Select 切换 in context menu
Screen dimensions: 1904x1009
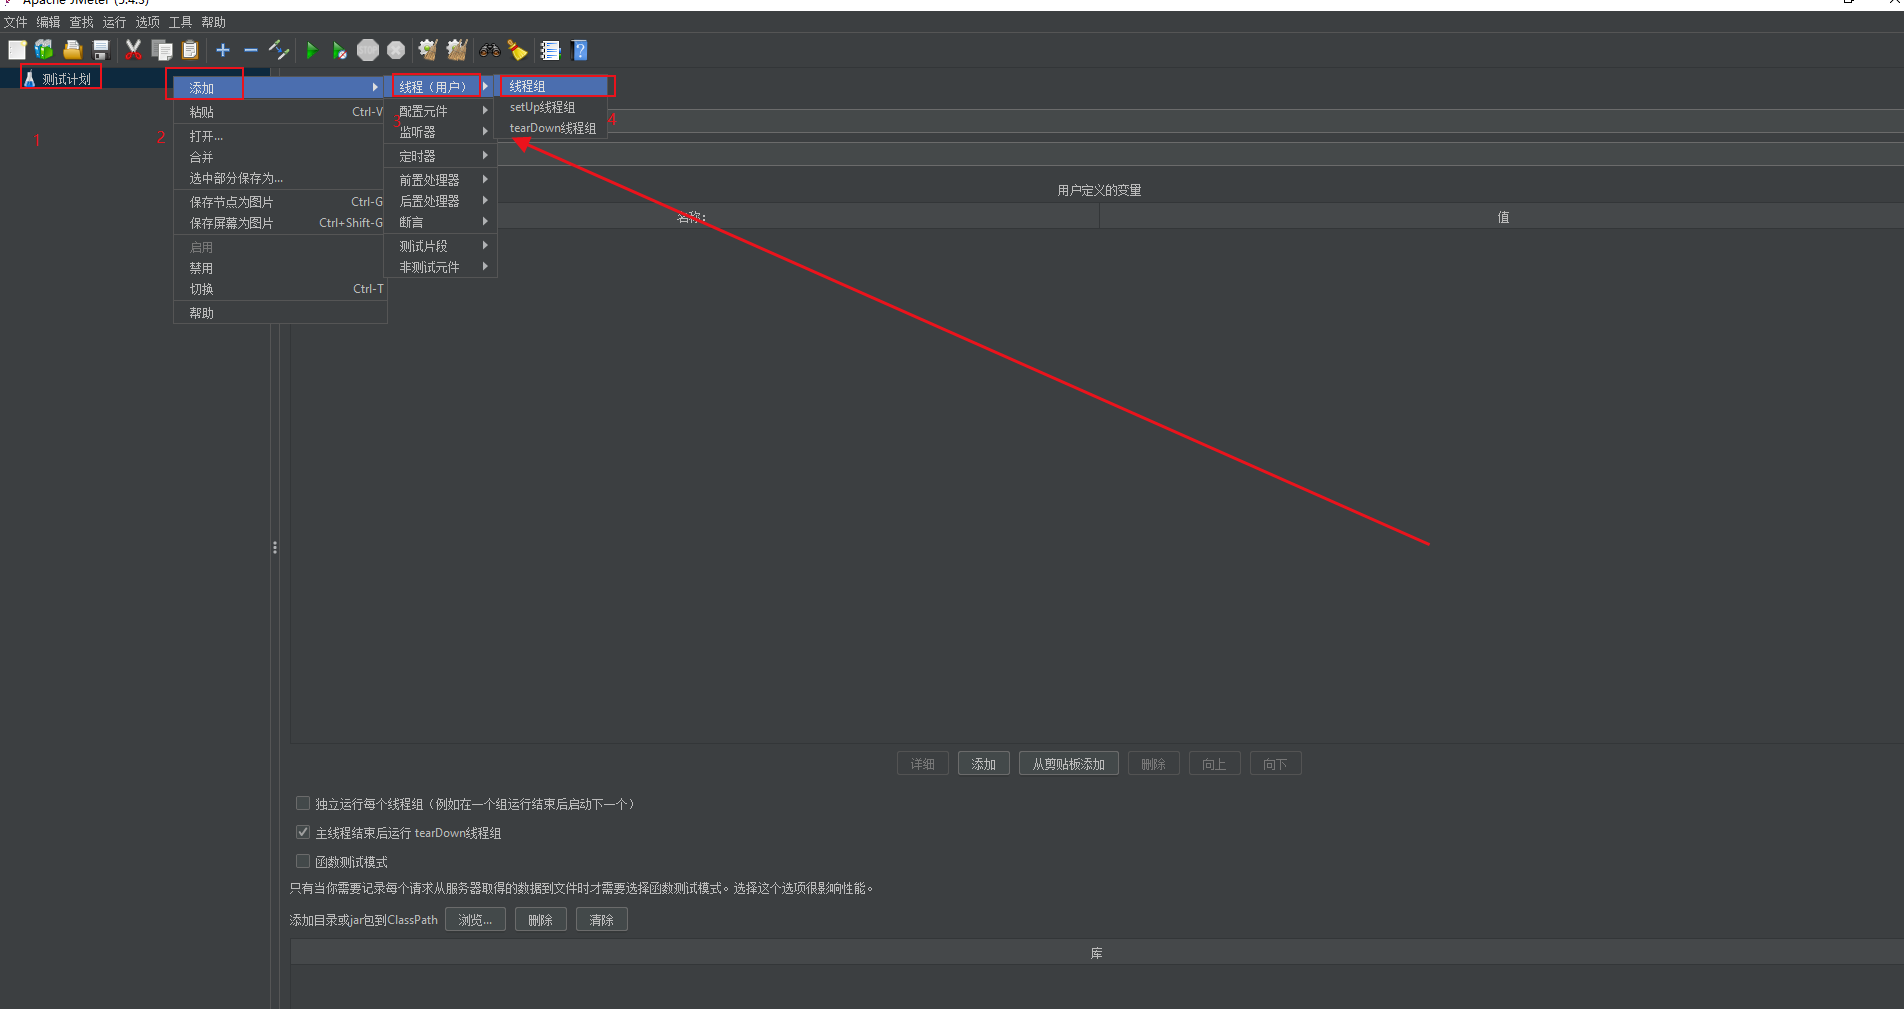tap(280, 289)
